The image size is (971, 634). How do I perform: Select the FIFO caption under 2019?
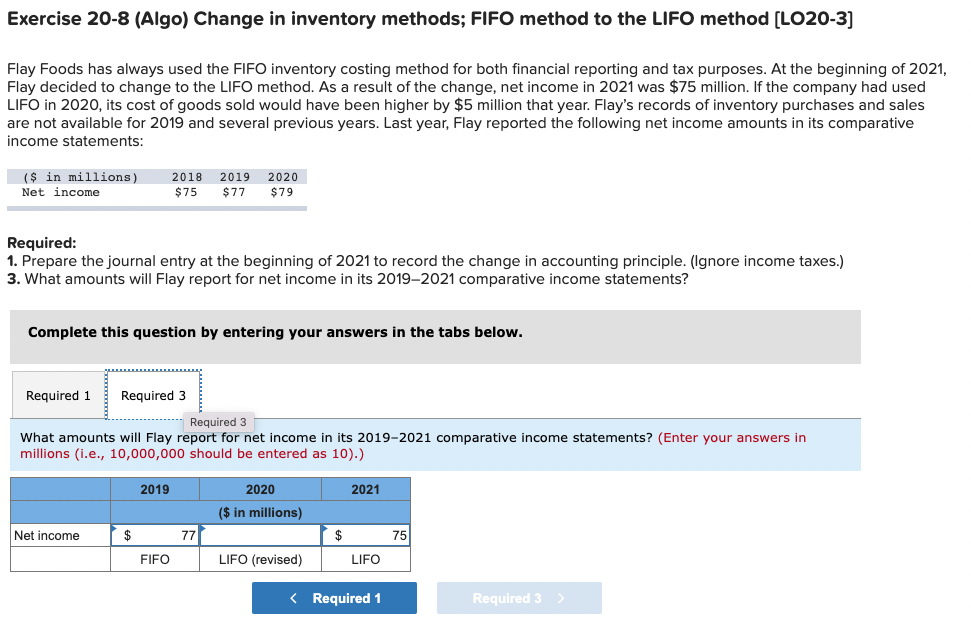(155, 559)
